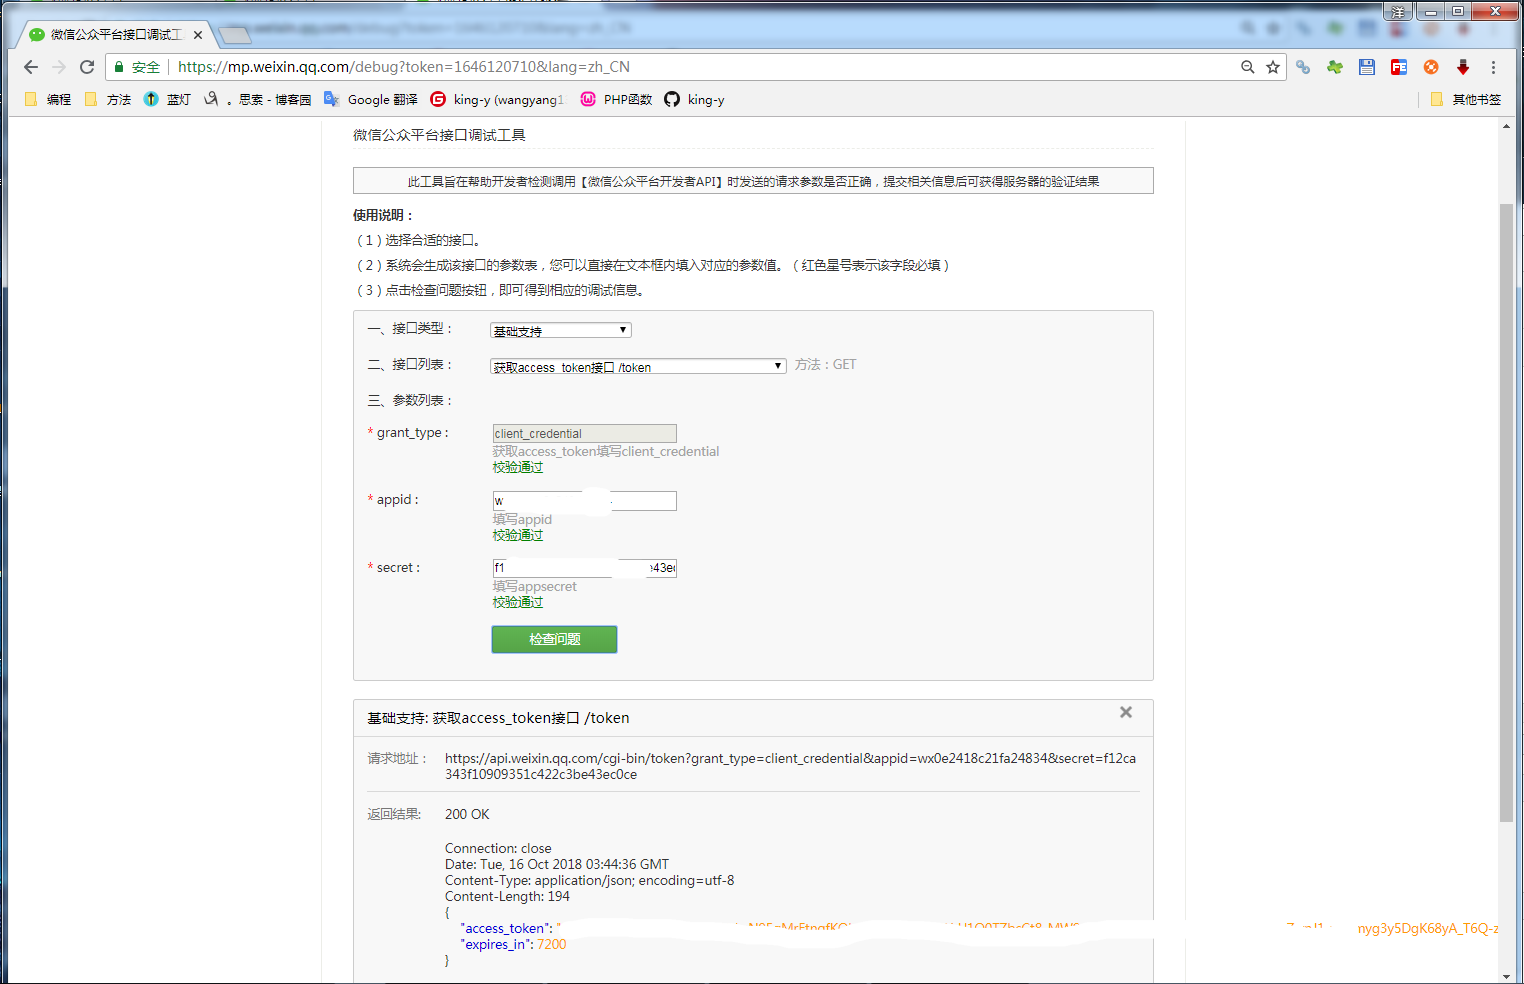The width and height of the screenshot is (1524, 984).
Task: Click the red download-arrow extension icon
Action: coord(1463,67)
